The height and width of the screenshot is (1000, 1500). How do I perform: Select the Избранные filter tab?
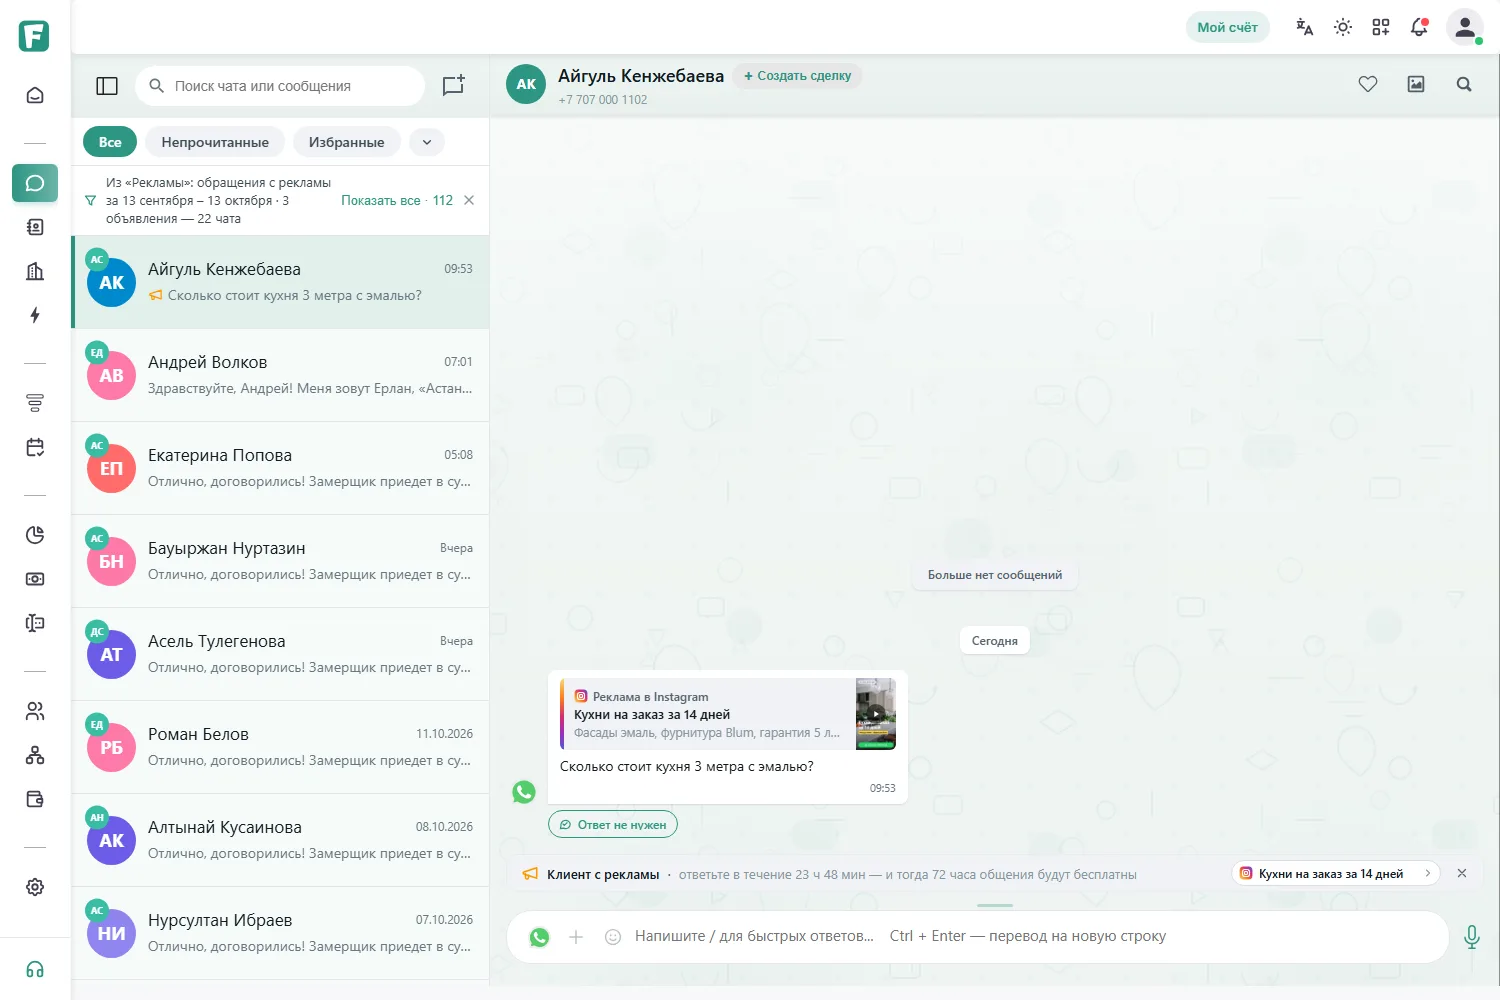[346, 142]
